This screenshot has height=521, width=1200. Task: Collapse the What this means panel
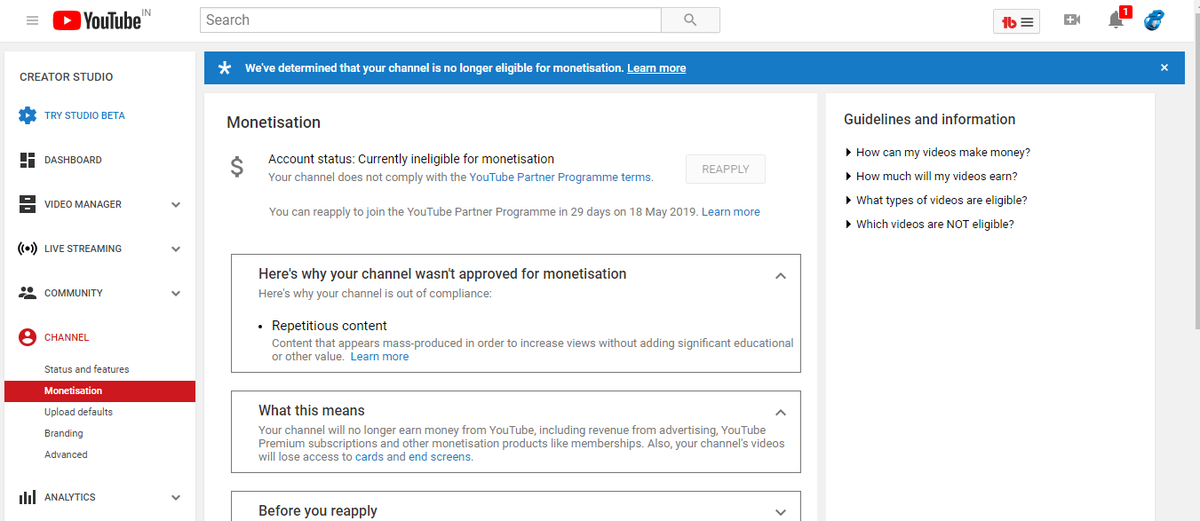point(781,412)
